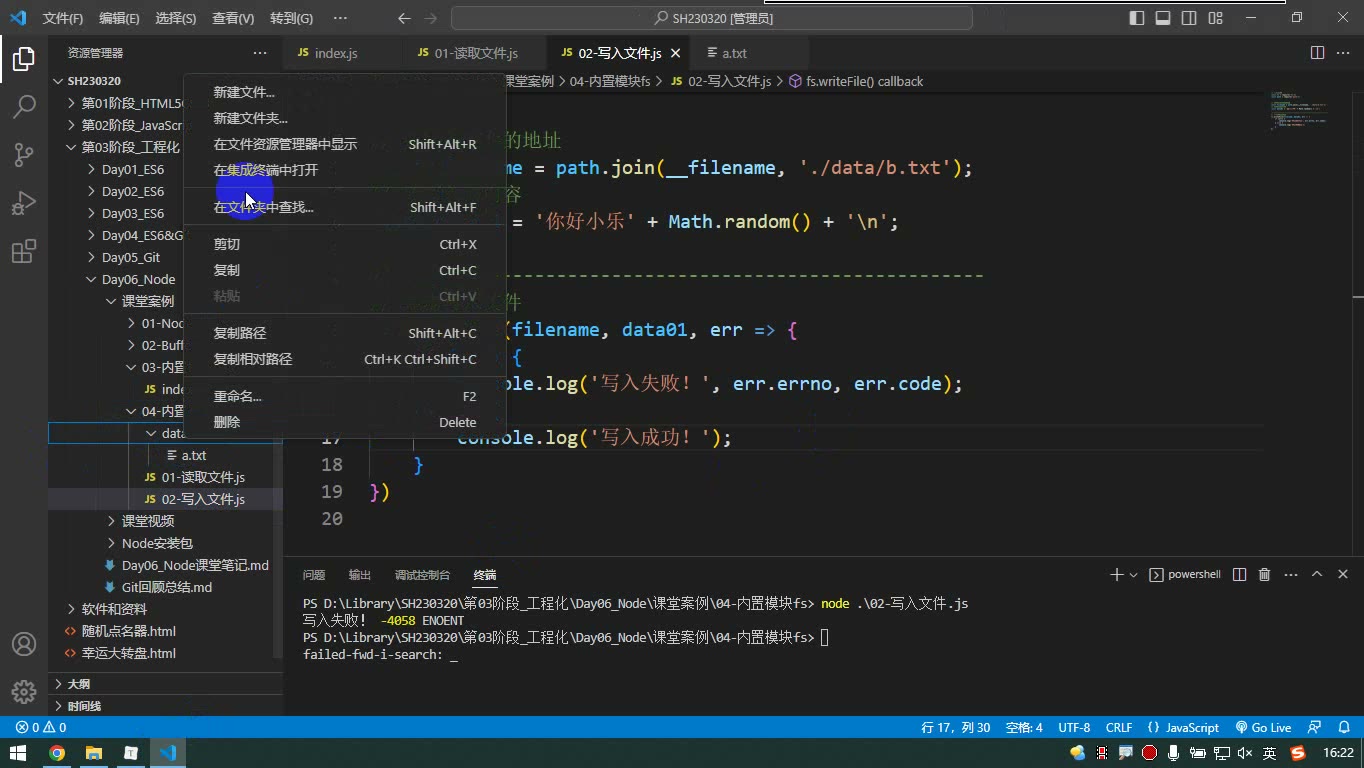Click the JavaScript language mode button
Viewport: 1364px width, 768px height.
pos(1183,727)
